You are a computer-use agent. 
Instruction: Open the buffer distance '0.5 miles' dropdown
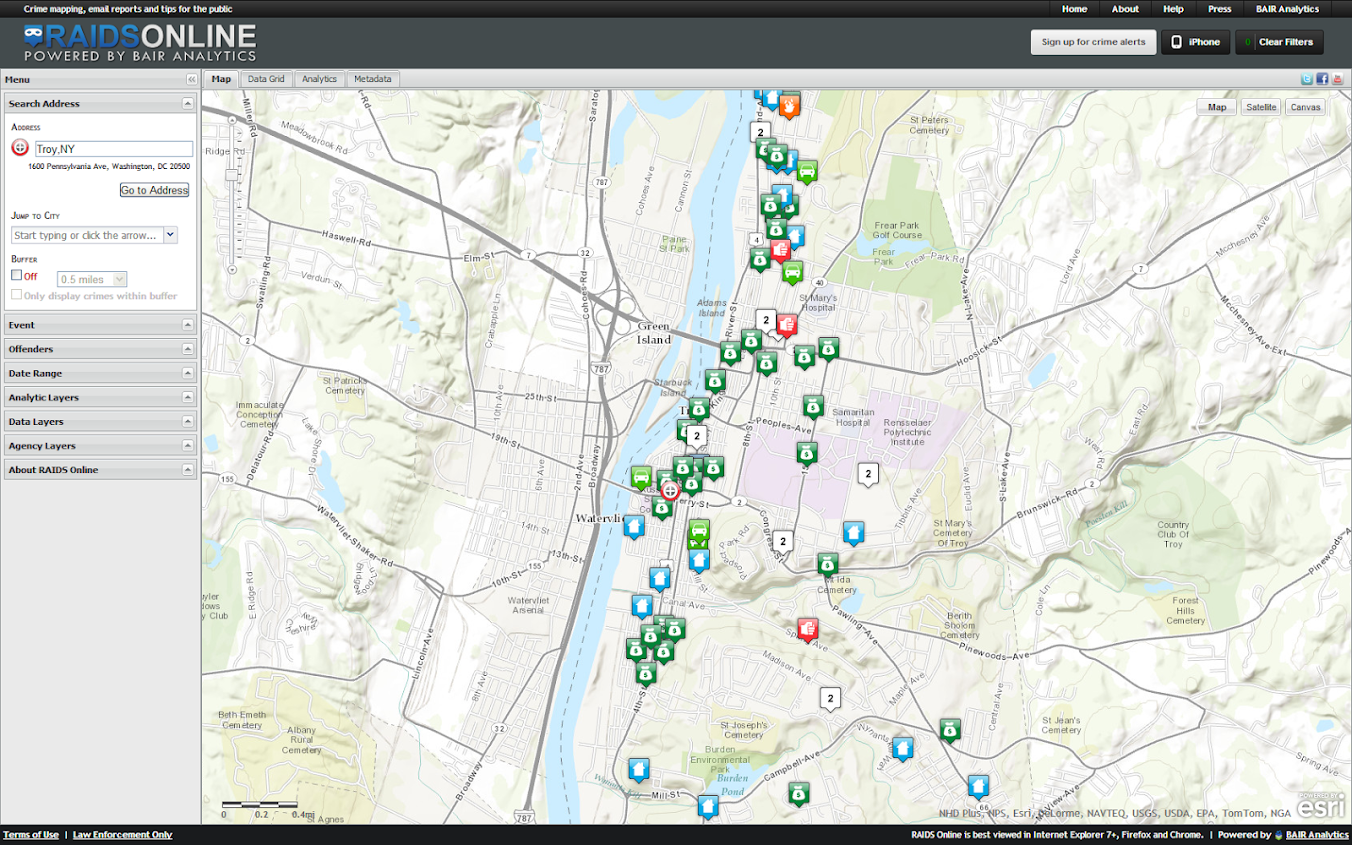pos(92,279)
